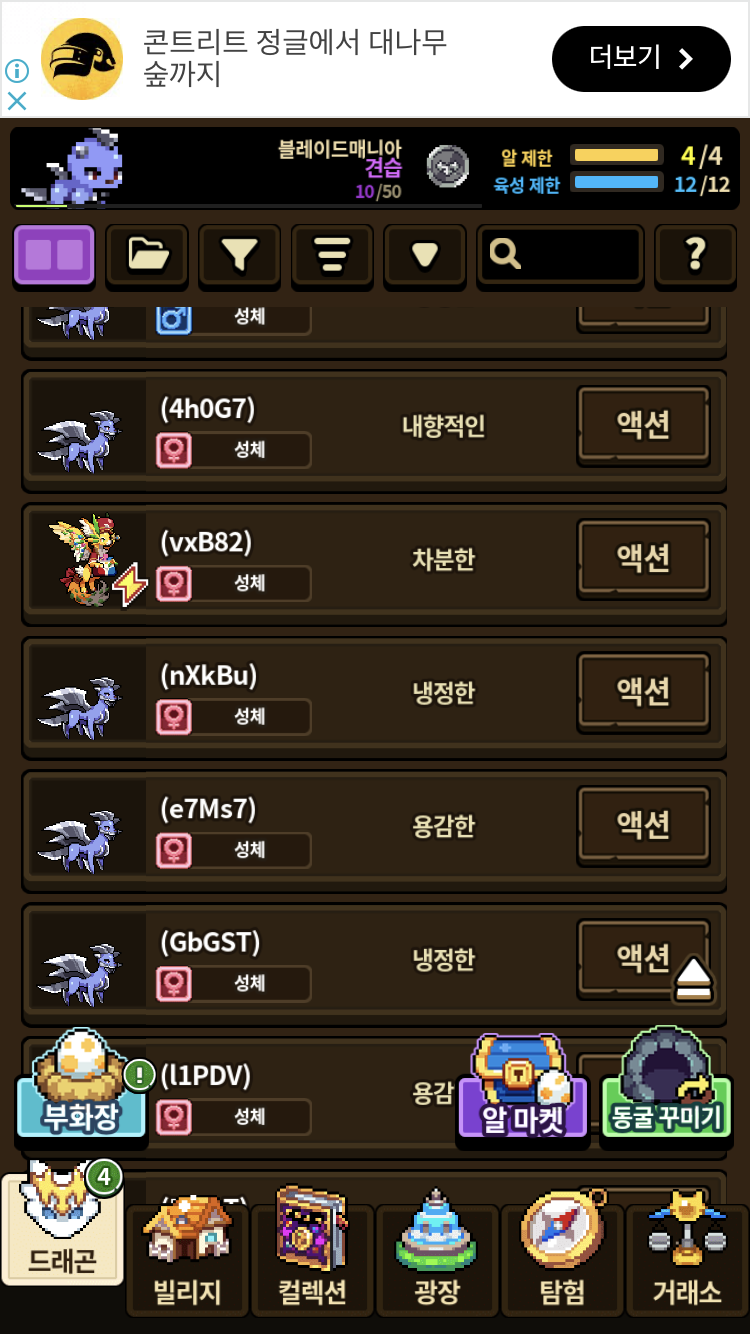Image resolution: width=750 pixels, height=1334 pixels.
Task: Click the scroll-to-top eject arrow
Action: pyautogui.click(x=692, y=978)
